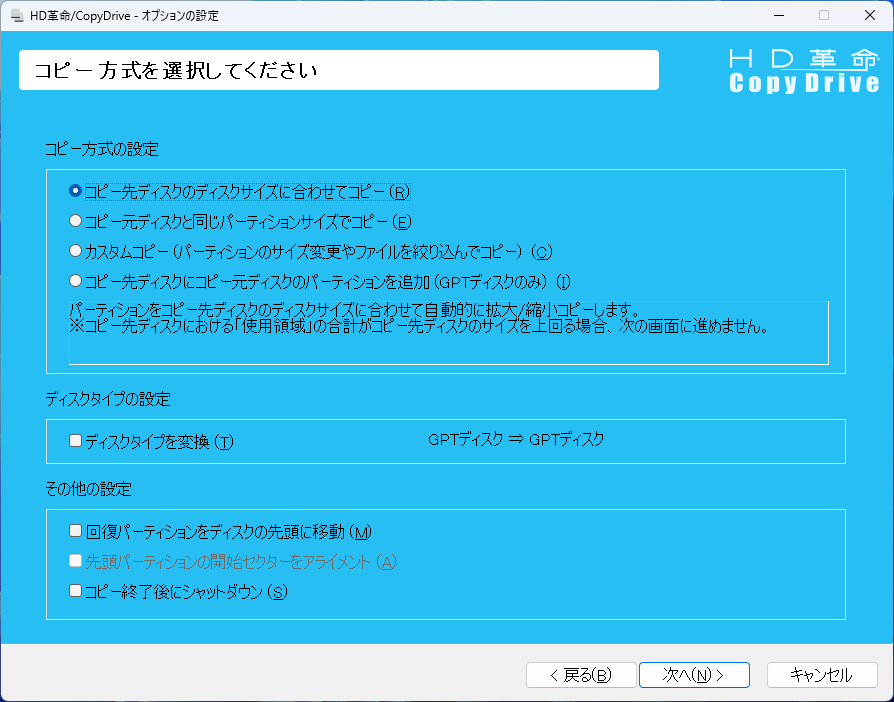
Task: Close the CopyDrive window with X
Action: (x=869, y=16)
